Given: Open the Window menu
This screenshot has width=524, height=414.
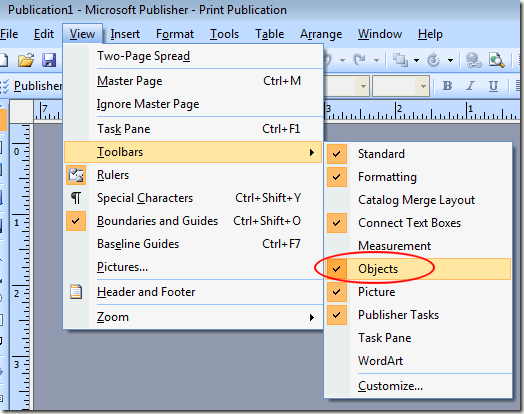Looking at the screenshot, I should point(380,34).
